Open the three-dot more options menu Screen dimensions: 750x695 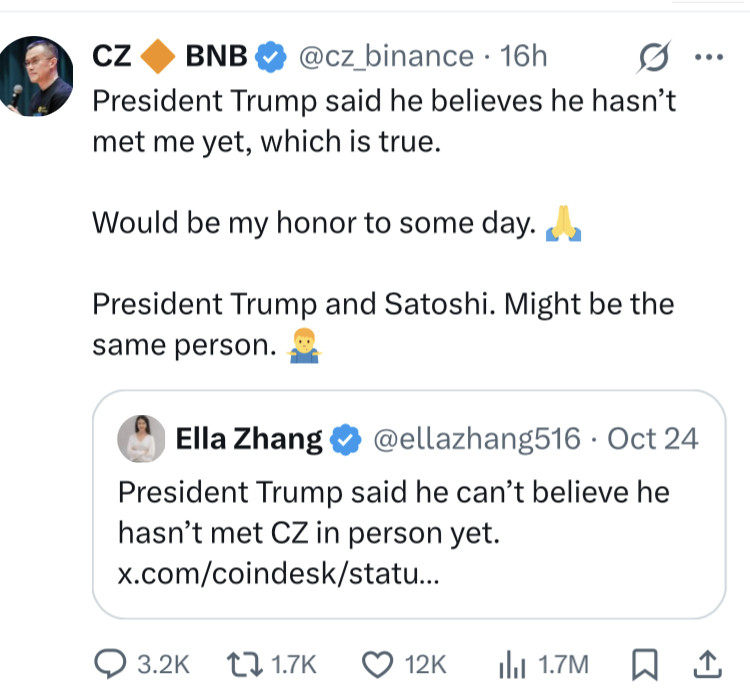tap(707, 57)
